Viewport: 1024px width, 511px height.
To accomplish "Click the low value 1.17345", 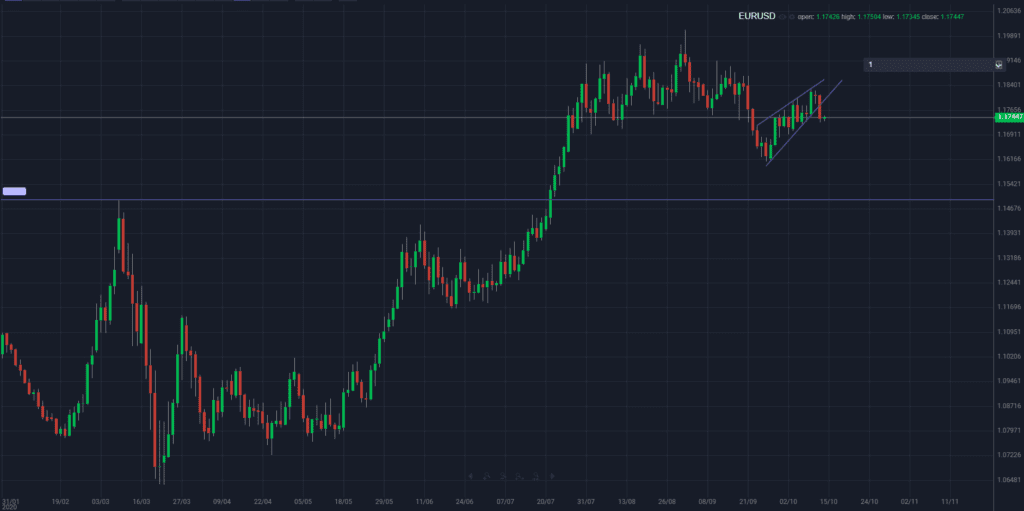I will (x=908, y=16).
